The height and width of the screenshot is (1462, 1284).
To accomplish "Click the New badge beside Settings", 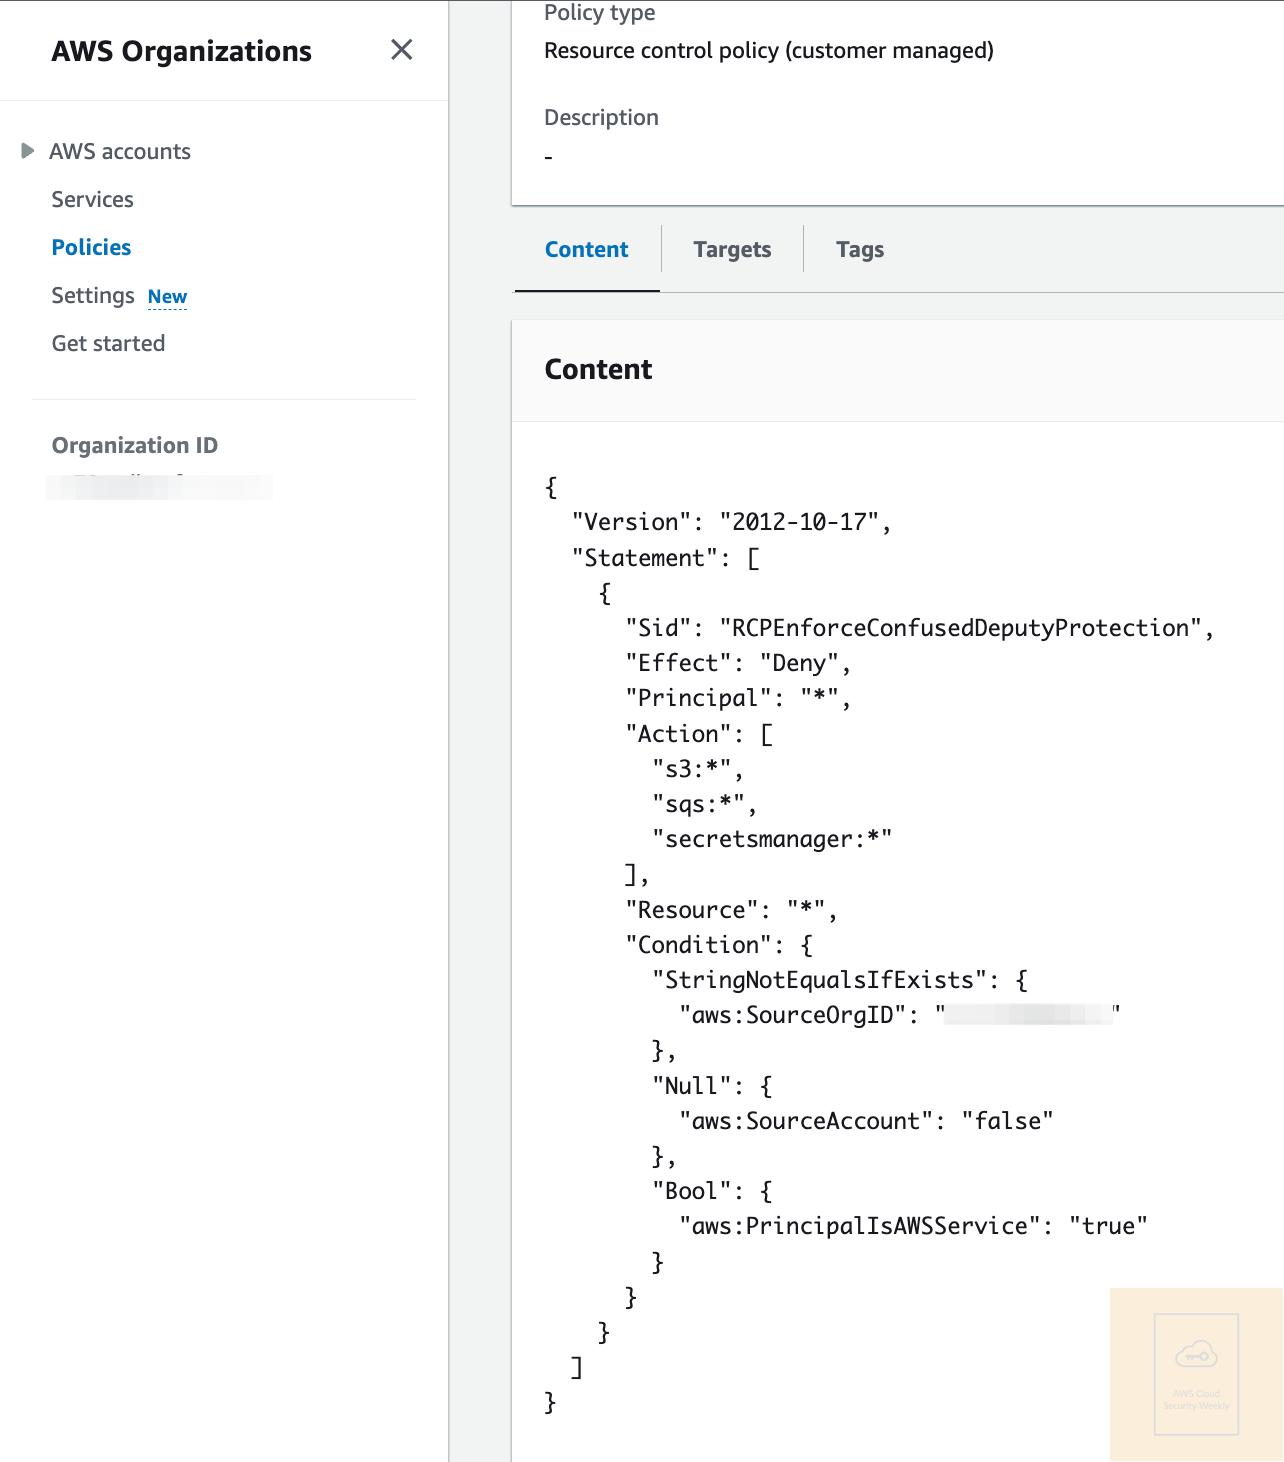I will point(167,297).
